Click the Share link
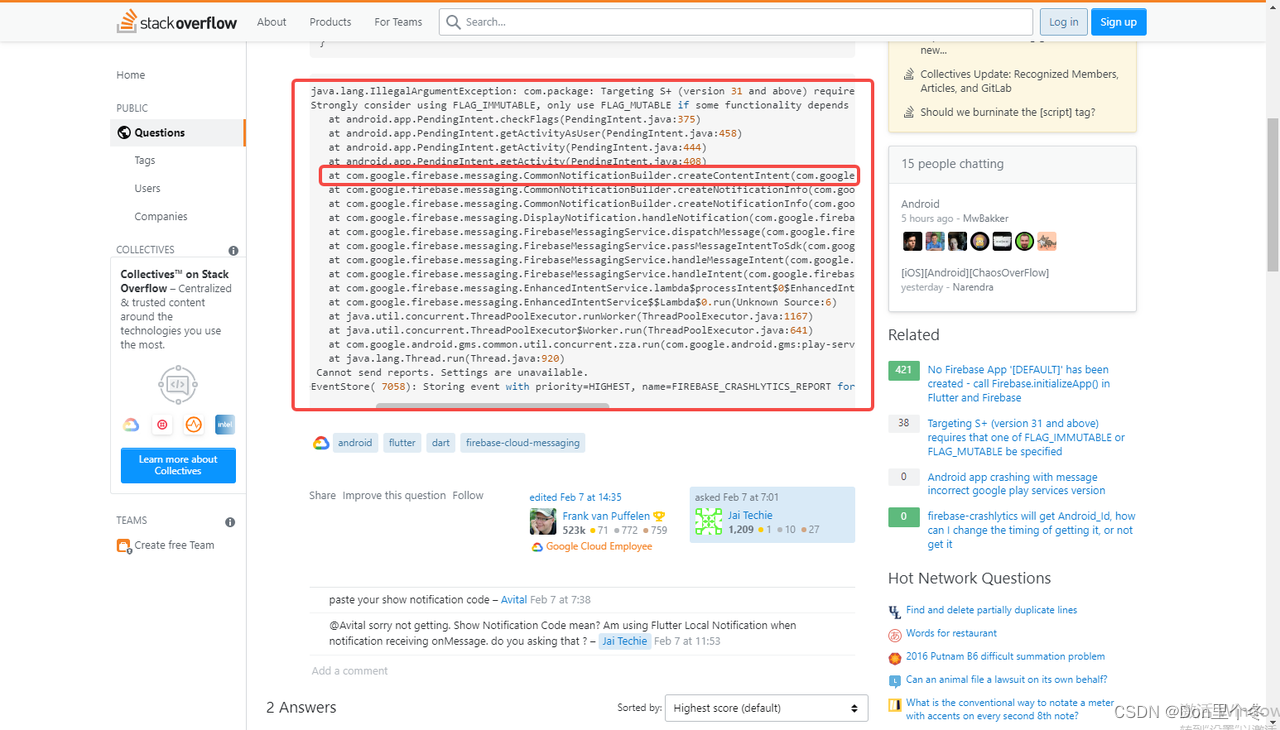The height and width of the screenshot is (730, 1280). [x=322, y=495]
